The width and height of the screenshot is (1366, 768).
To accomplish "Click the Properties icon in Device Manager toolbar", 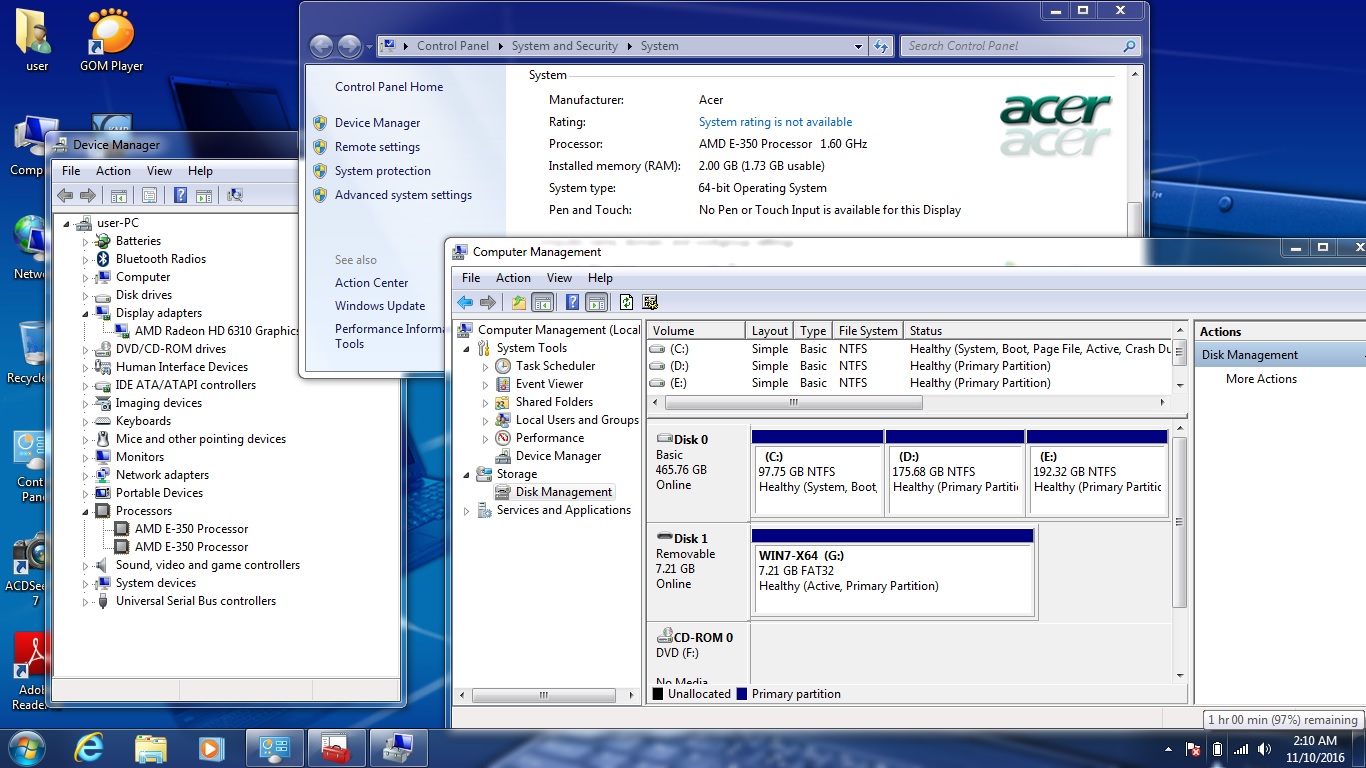I will point(149,196).
